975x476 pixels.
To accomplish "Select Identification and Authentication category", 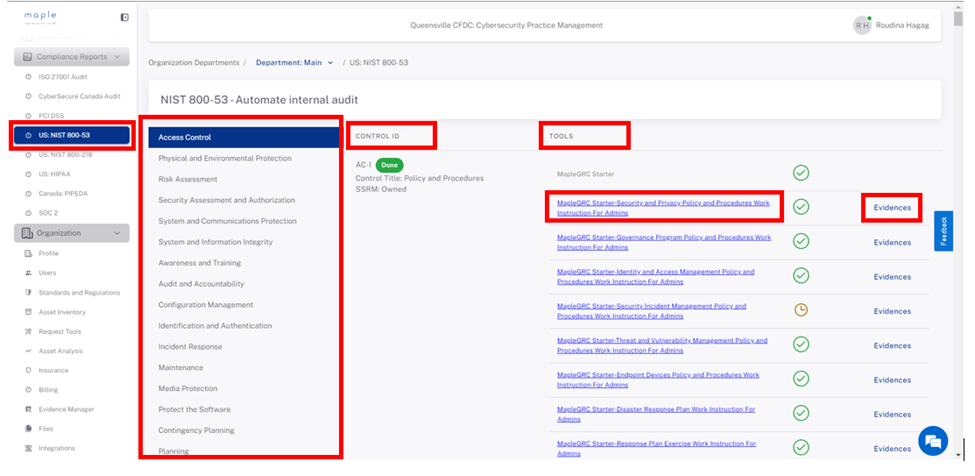I will (215, 326).
